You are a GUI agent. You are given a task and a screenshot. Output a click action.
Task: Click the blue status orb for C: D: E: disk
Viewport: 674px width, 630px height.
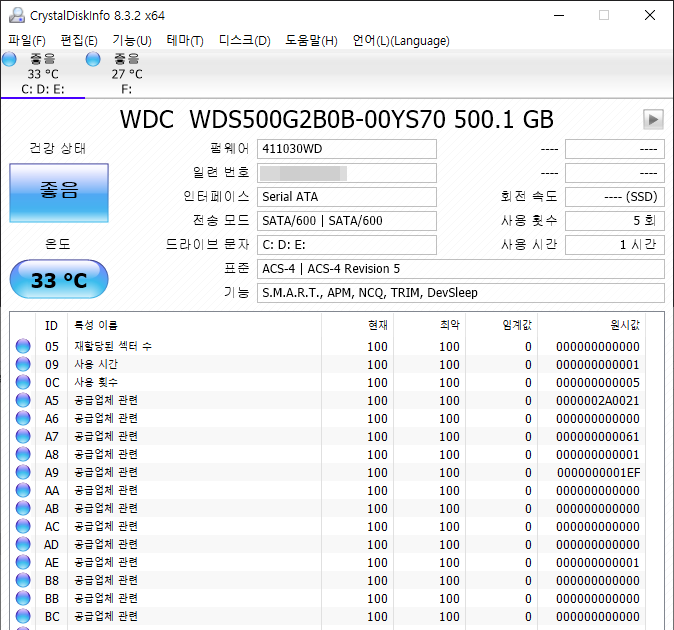pyautogui.click(x=9, y=59)
